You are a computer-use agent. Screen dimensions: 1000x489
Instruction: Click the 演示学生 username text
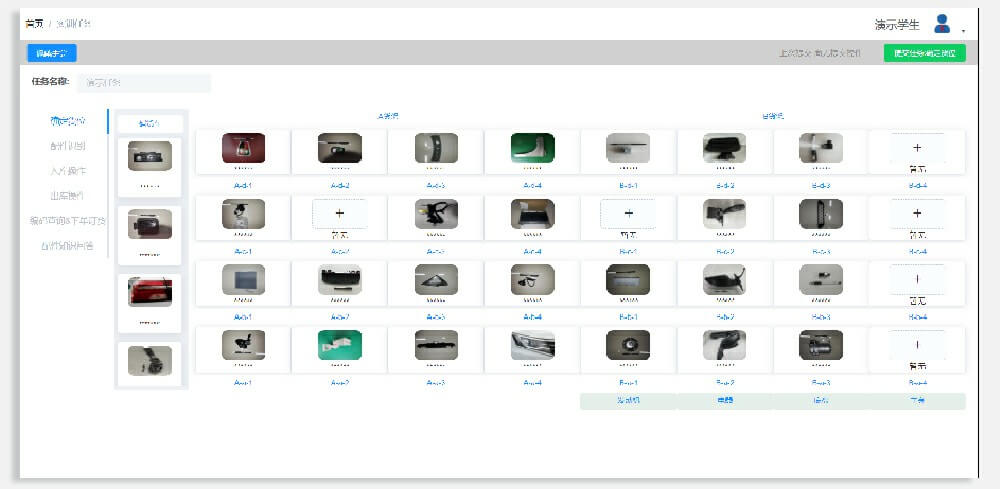896,24
